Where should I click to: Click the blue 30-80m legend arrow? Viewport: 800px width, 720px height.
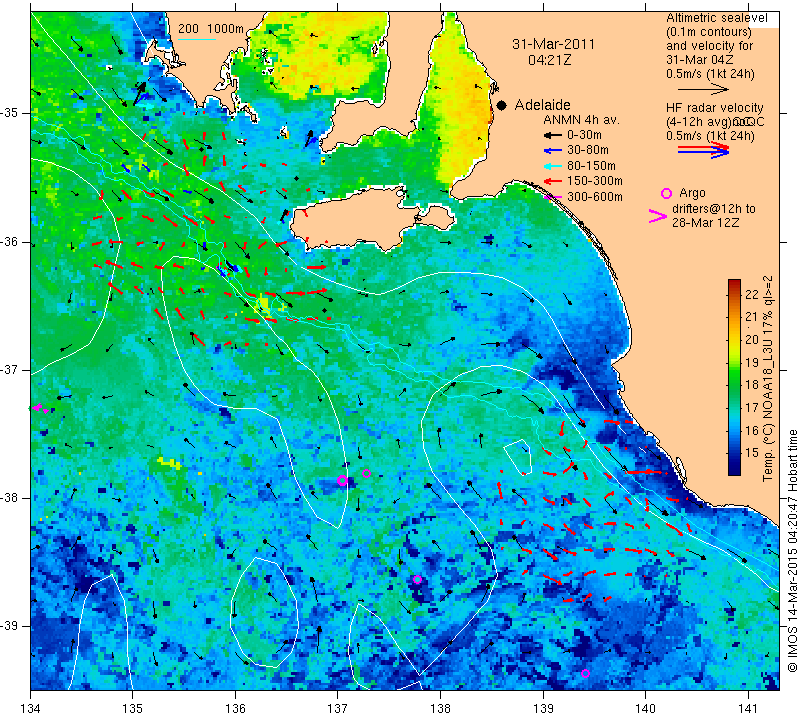pos(551,151)
